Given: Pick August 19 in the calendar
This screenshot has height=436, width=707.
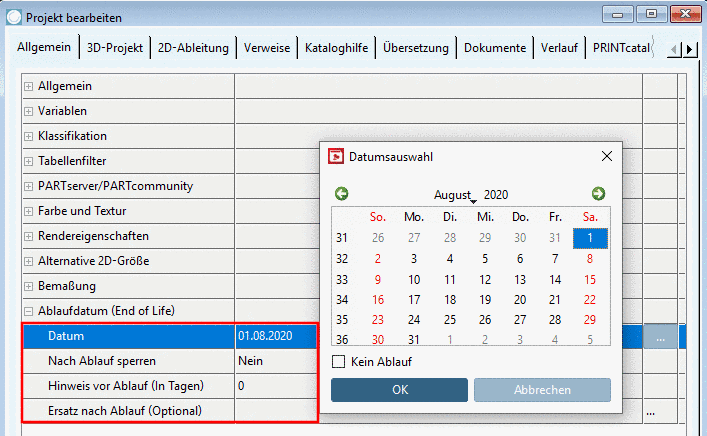Looking at the screenshot, I should 485,300.
